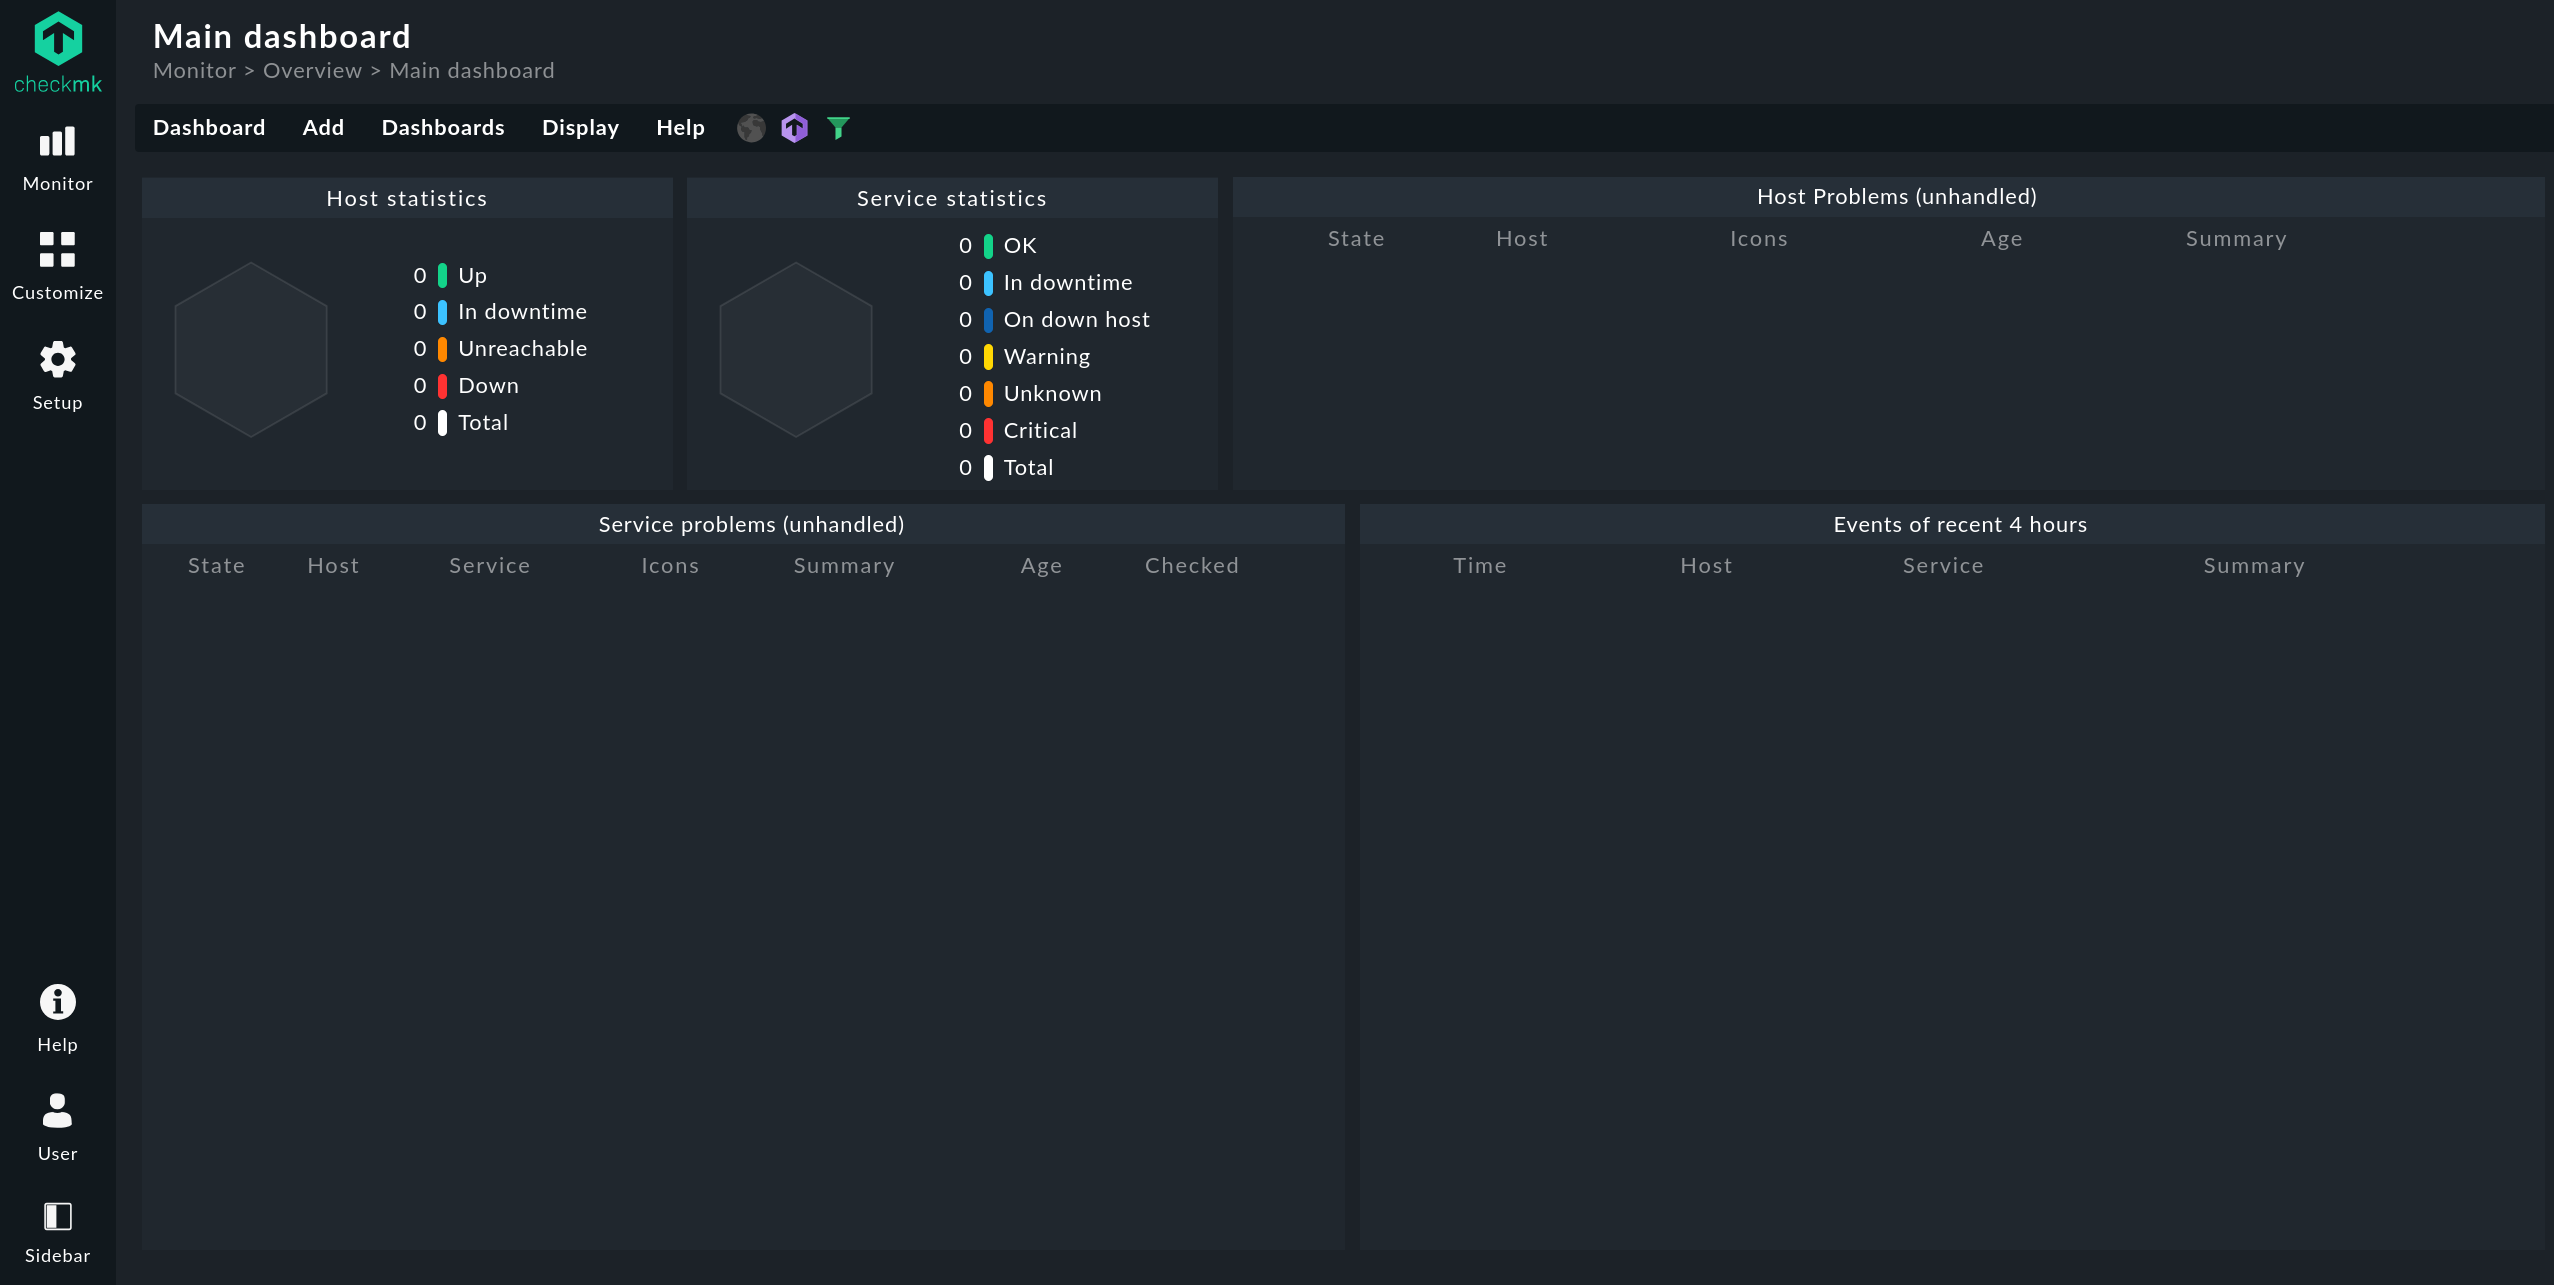Sort Service problems by State column
Screen dimensions: 2554x1285
pyautogui.click(x=216, y=566)
